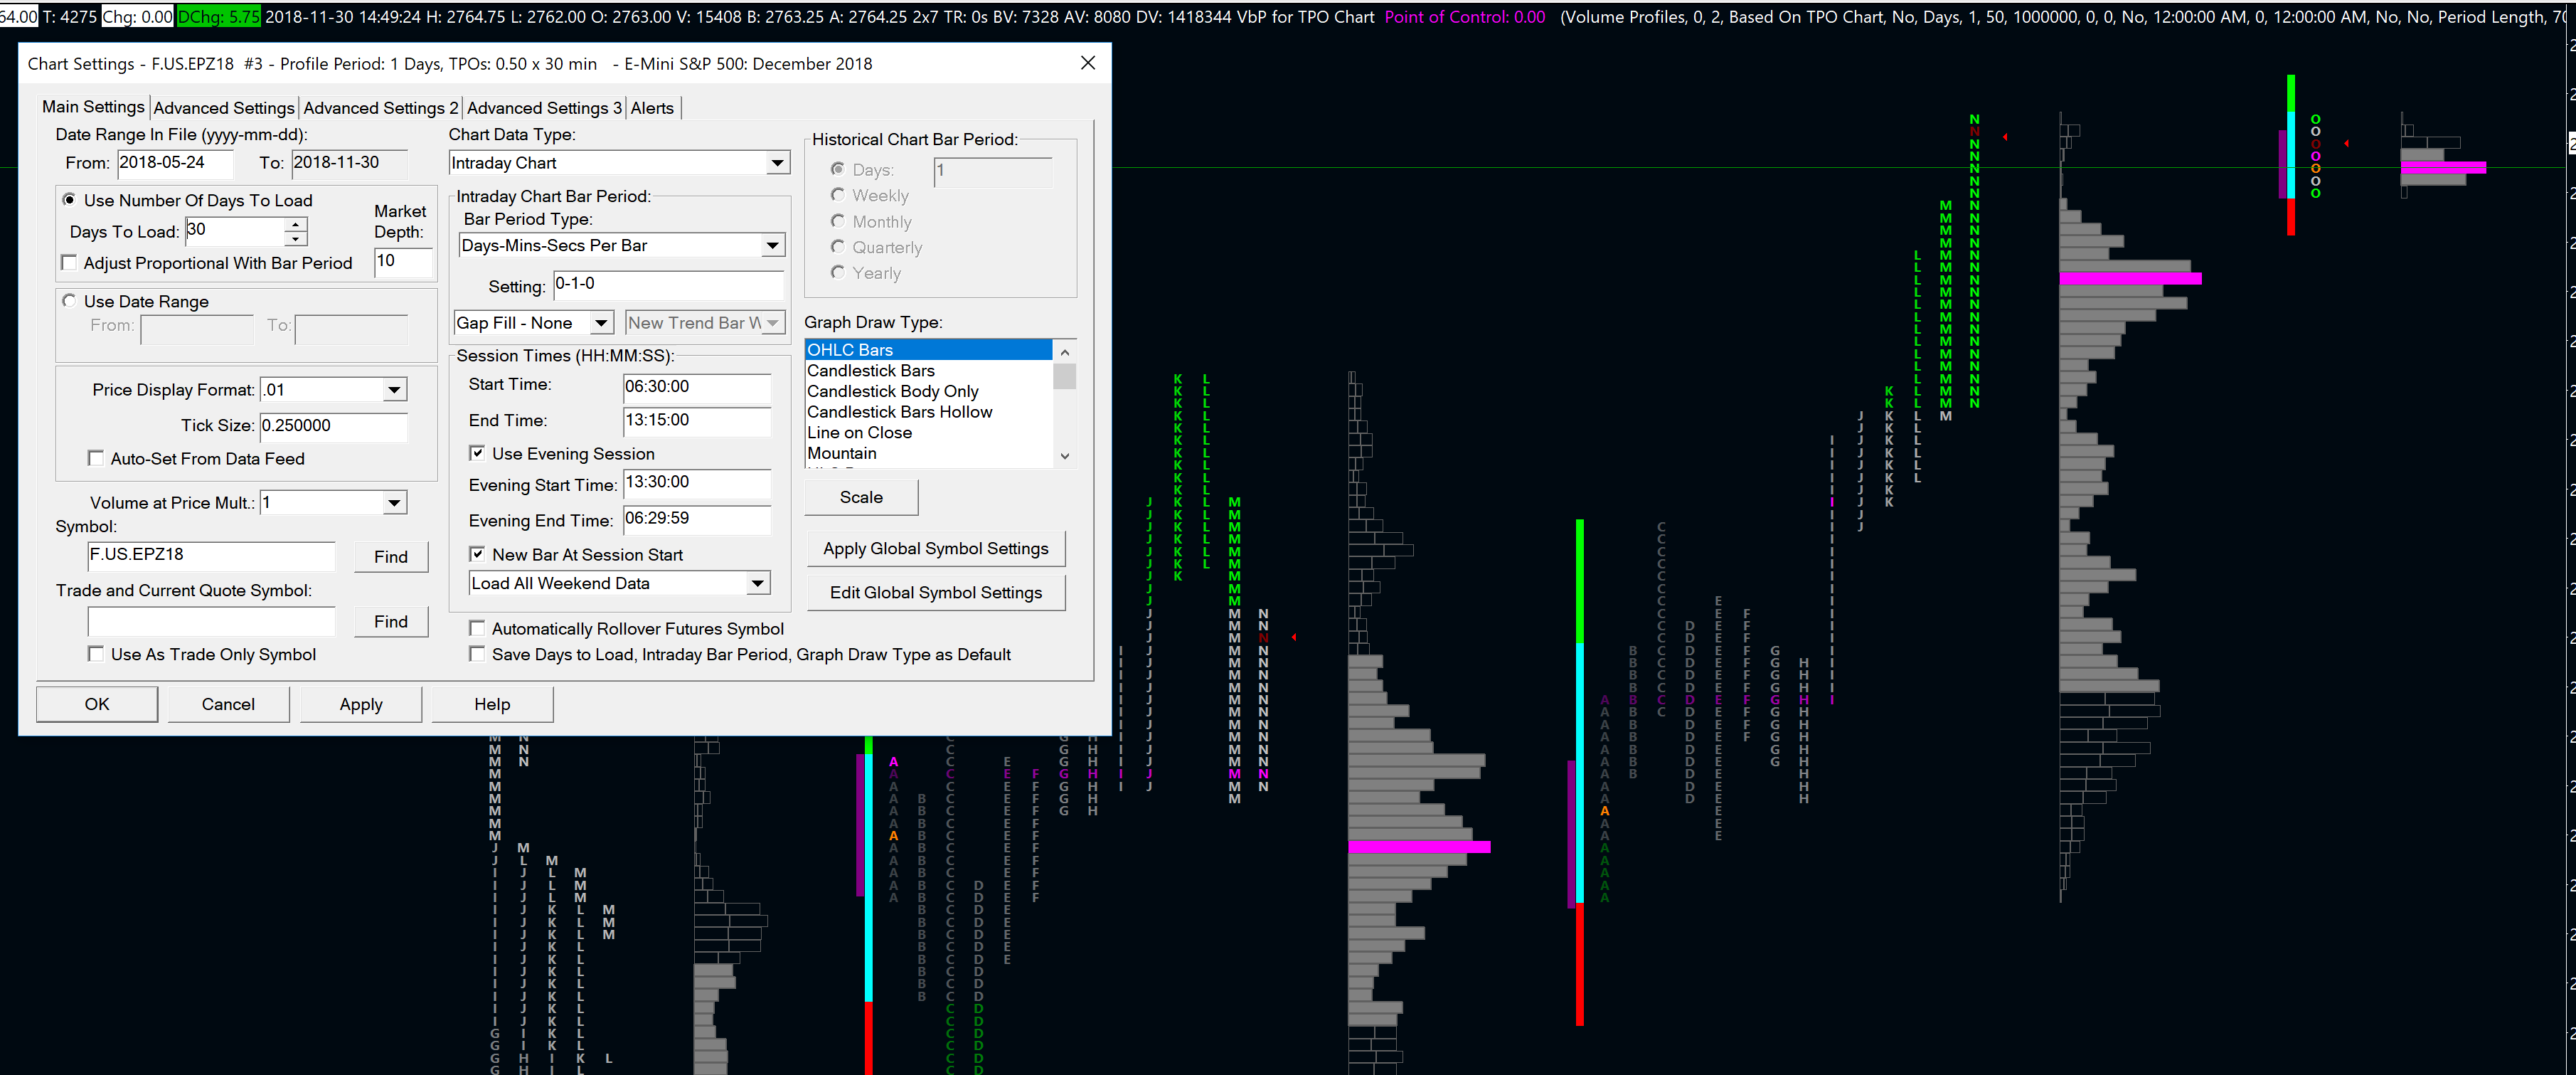Click the Cancel button
Image resolution: width=2576 pixels, height=1075 pixels.
click(x=228, y=704)
